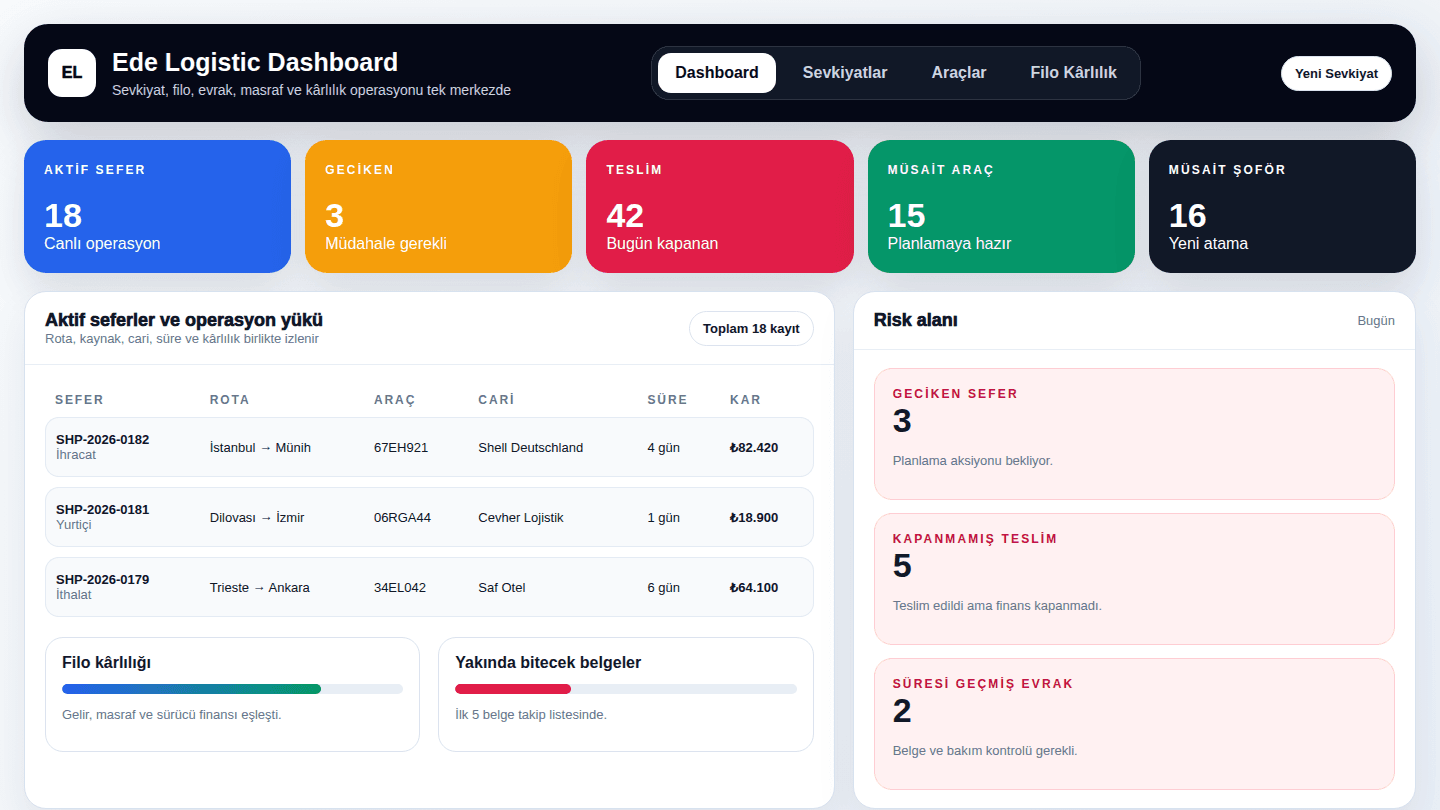Screen dimensions: 1440x810
Task: Click the Trieste → Ankara route
Action: click(x=260, y=587)
